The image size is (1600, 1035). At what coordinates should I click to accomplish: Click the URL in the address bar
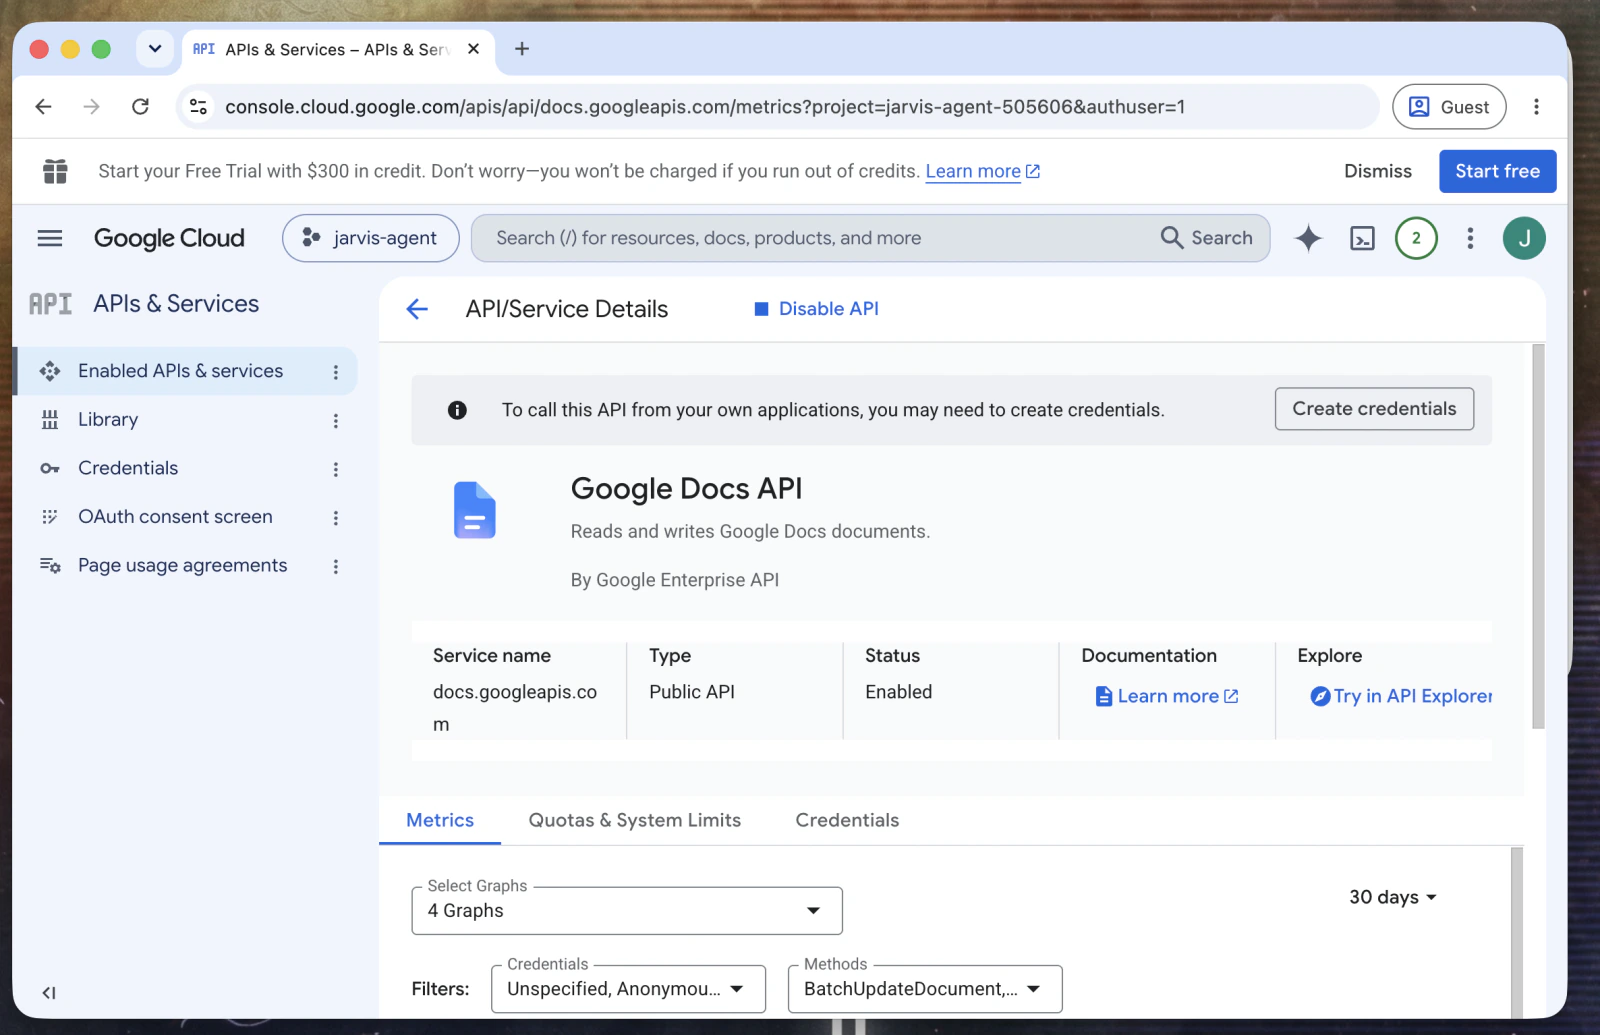pyautogui.click(x=705, y=107)
